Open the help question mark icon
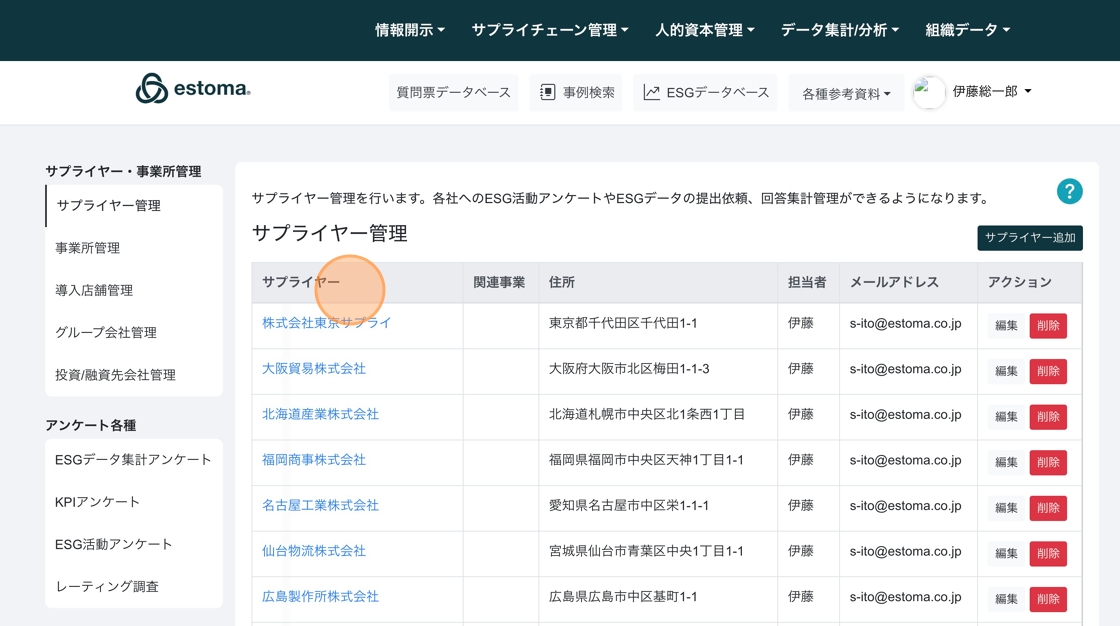The width and height of the screenshot is (1120, 626). 1069,192
